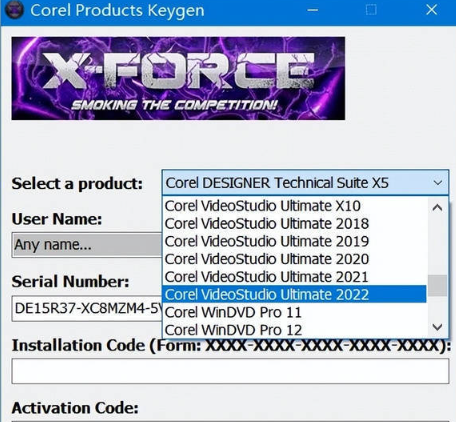Click the scroll-down arrow of product list
The height and width of the screenshot is (422, 456).
pos(437,327)
